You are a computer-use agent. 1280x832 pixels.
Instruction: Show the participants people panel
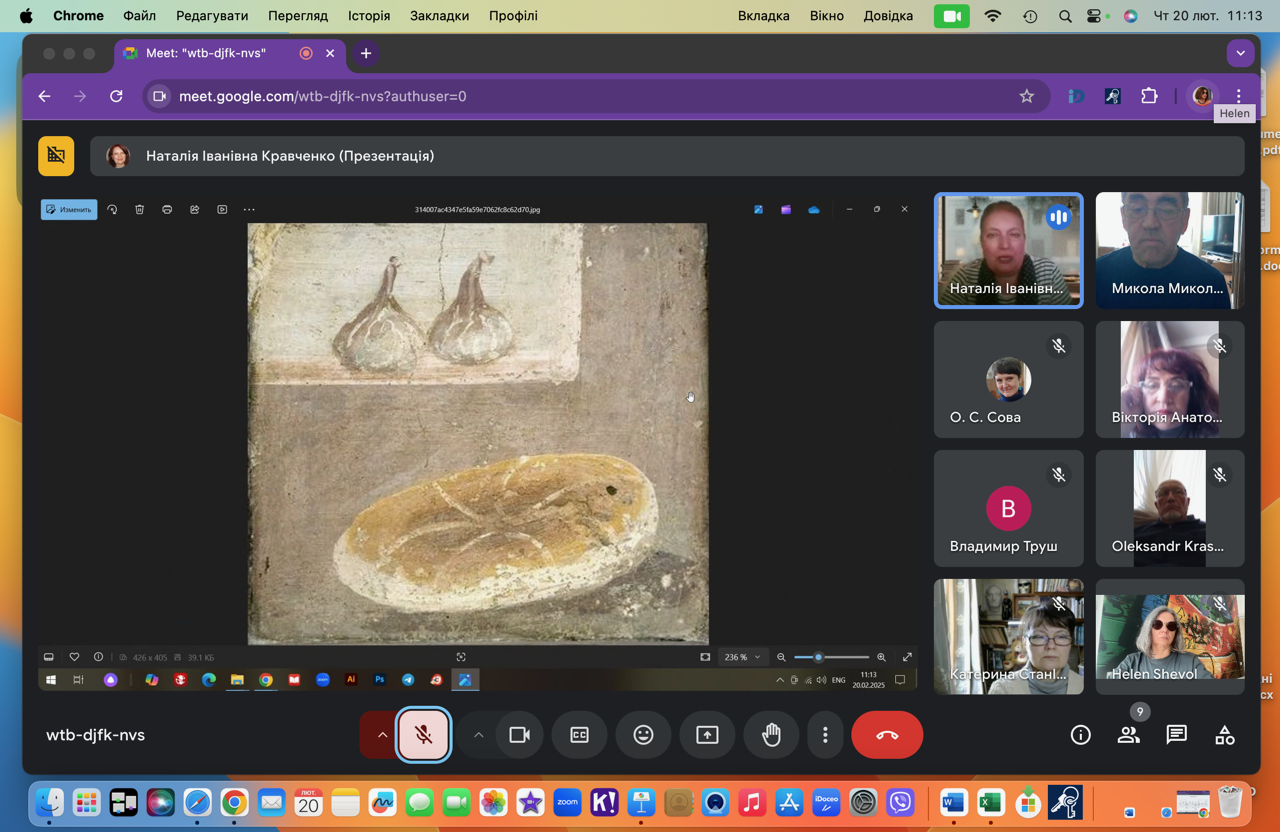click(x=1128, y=735)
